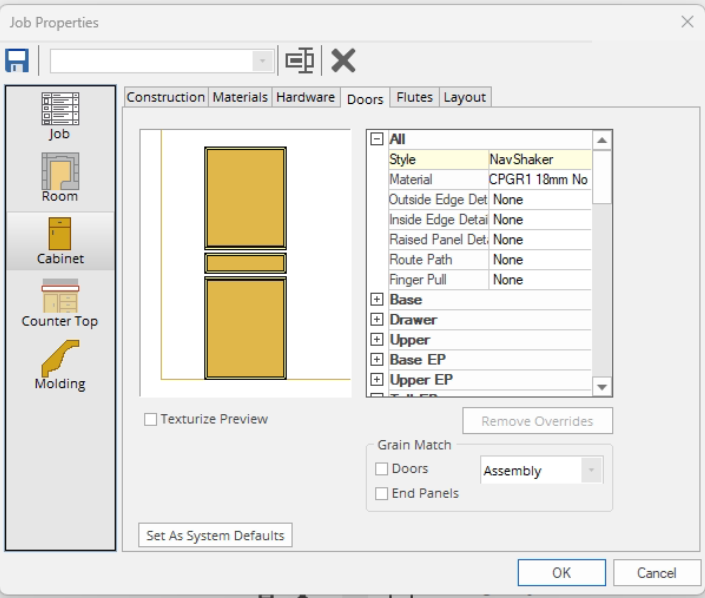This screenshot has width=705, height=598.
Task: Open the Molding section in sidebar
Action: 60,366
